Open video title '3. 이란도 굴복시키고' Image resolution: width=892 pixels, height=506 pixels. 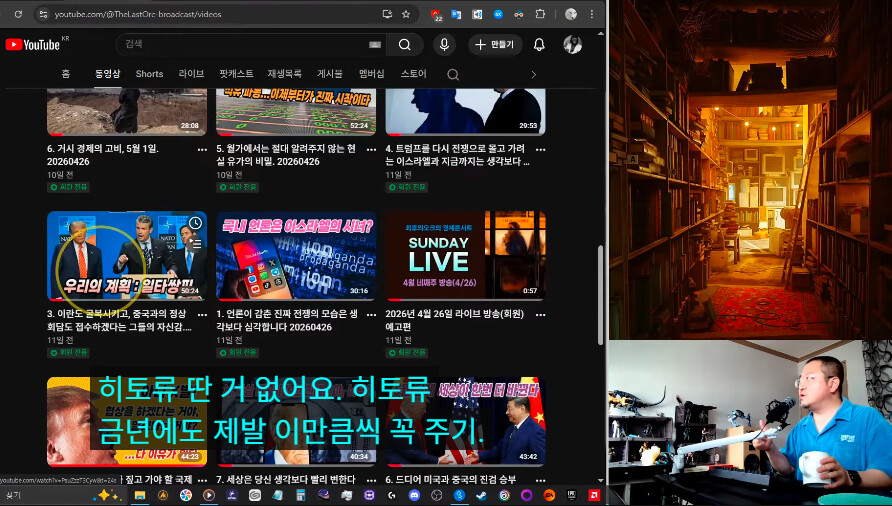[119, 320]
